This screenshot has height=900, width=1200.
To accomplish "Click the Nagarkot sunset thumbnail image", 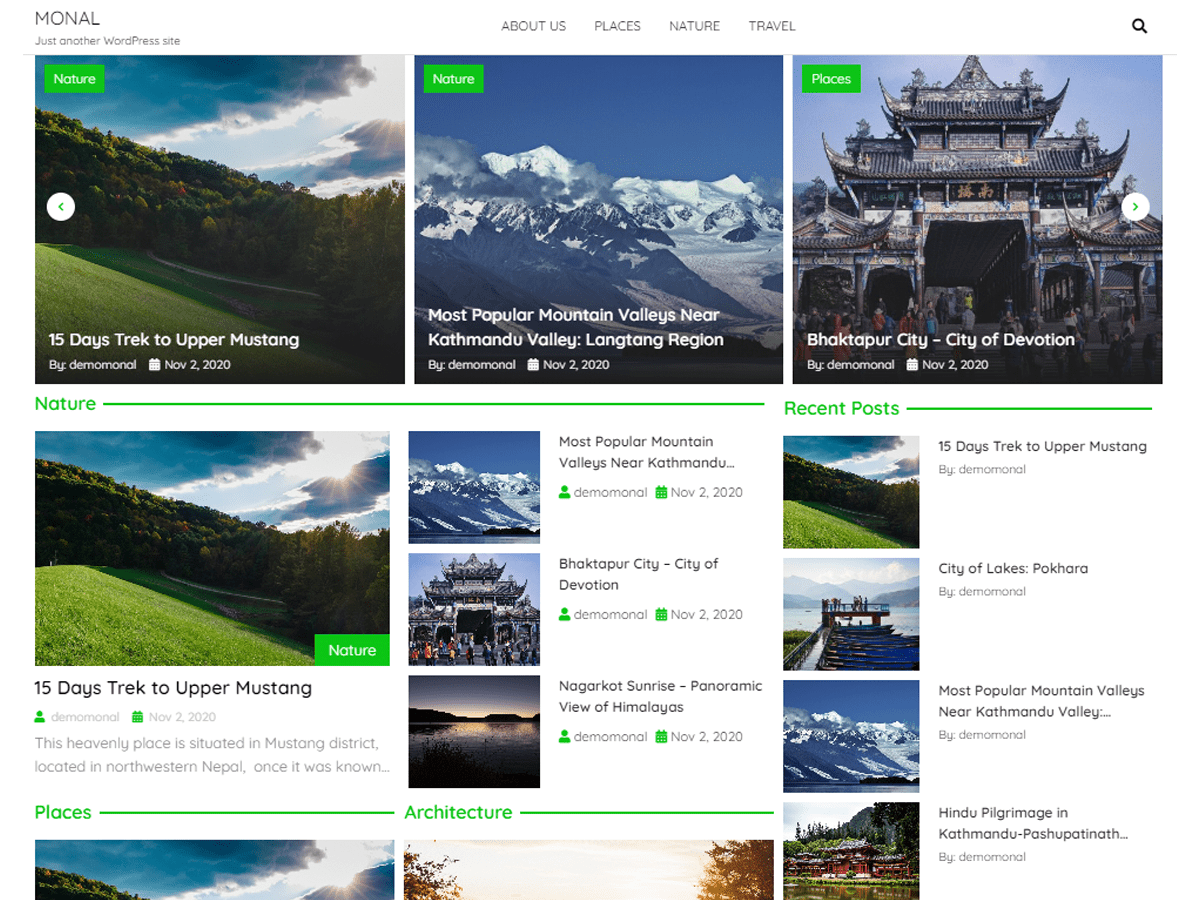I will (474, 731).
